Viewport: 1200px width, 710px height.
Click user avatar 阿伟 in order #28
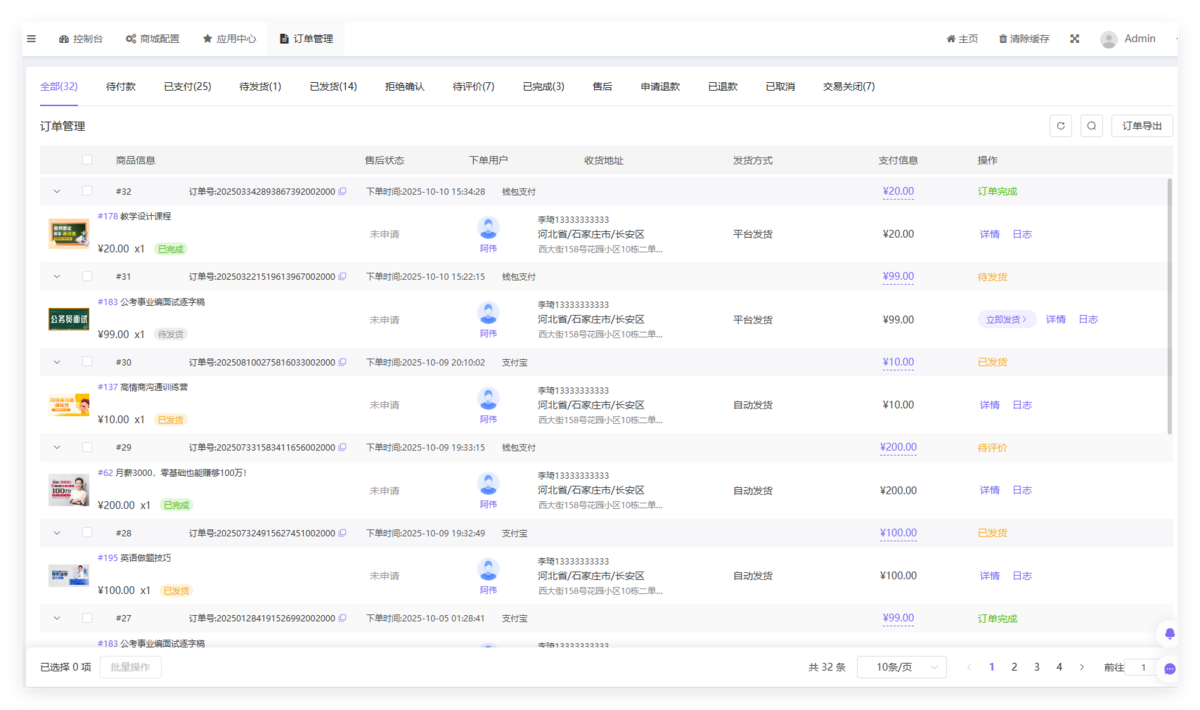(x=488, y=569)
